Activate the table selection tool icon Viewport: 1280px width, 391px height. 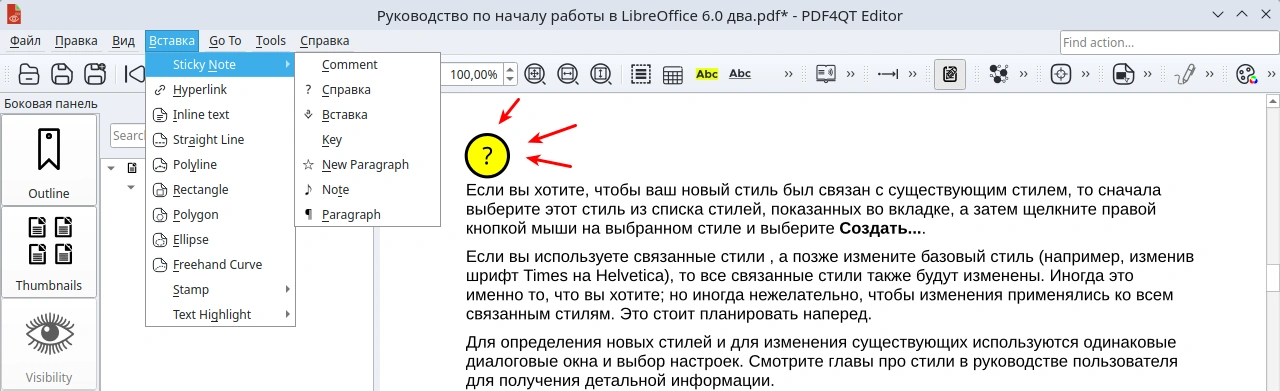tap(673, 74)
